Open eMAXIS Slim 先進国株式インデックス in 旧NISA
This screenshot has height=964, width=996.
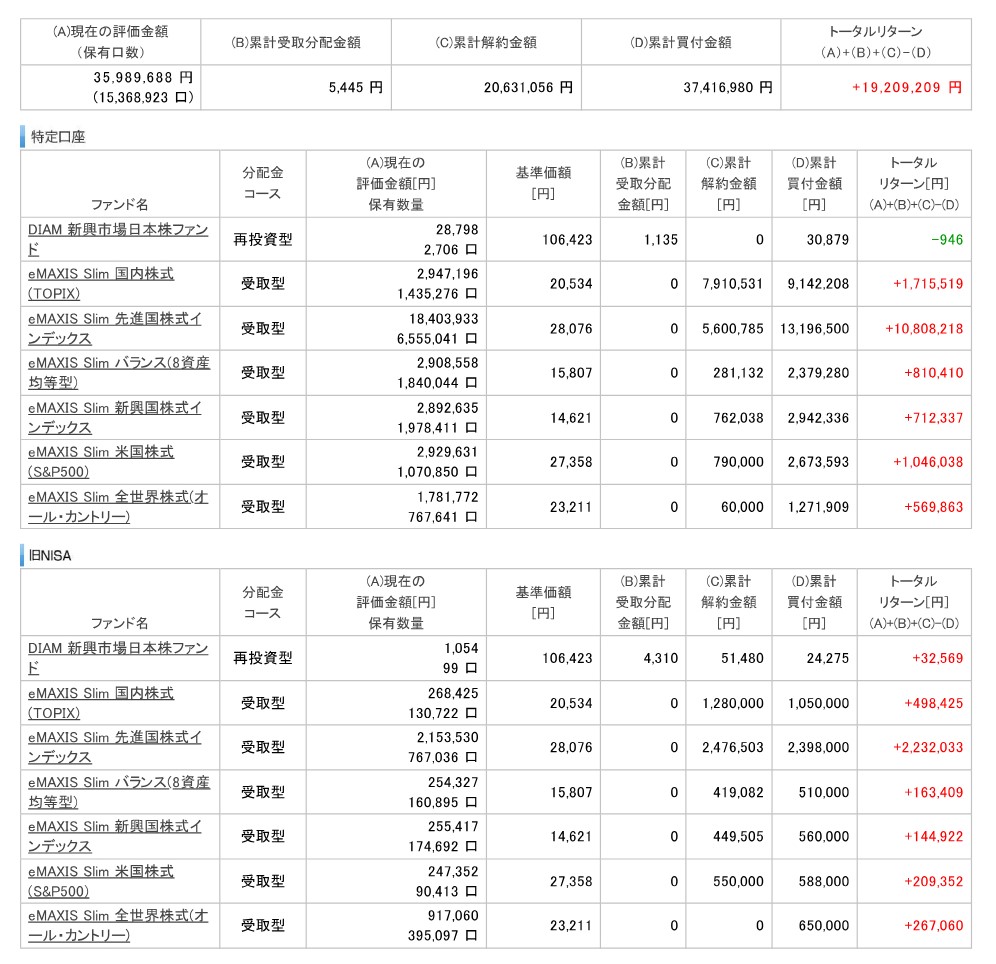pyautogui.click(x=115, y=746)
